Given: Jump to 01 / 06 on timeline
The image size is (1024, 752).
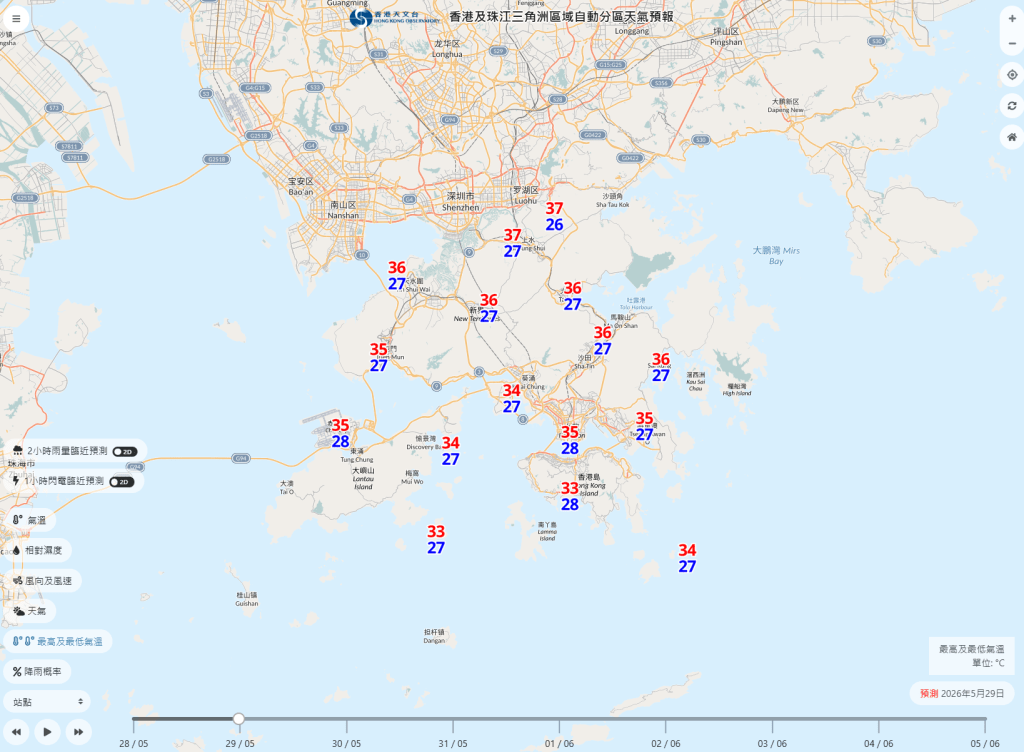Looking at the screenshot, I should point(559,744).
